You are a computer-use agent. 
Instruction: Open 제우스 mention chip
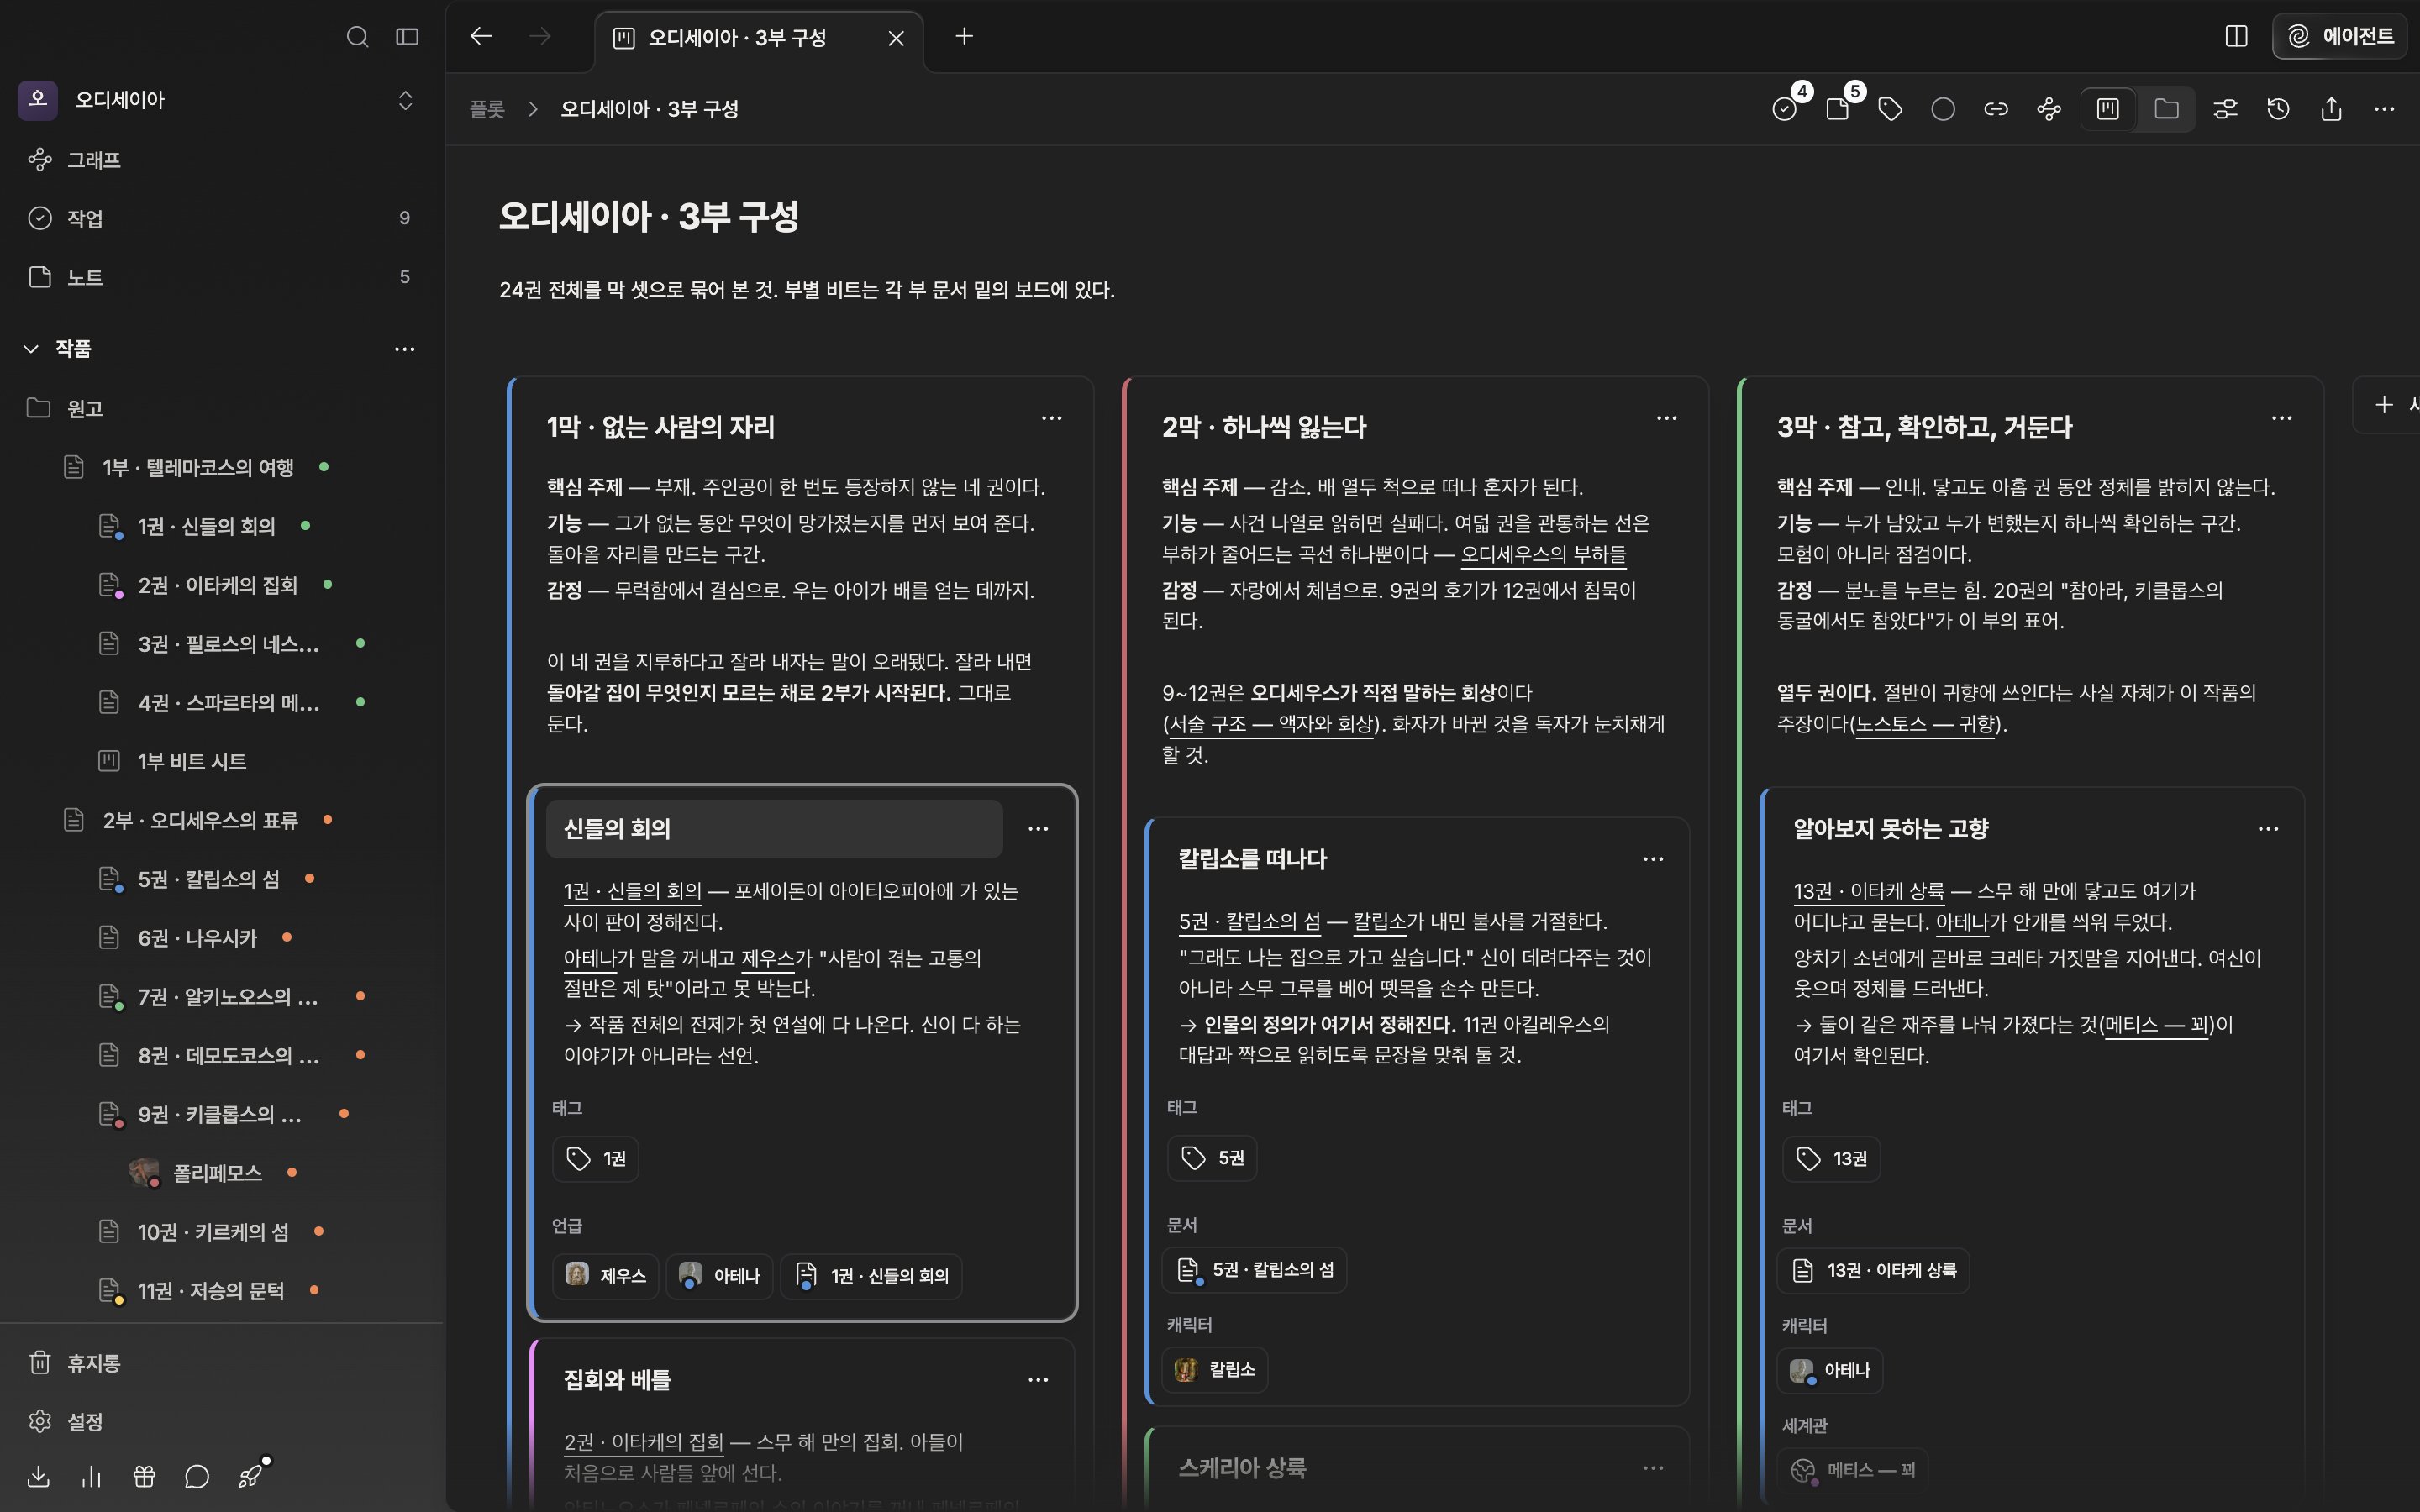606,1276
